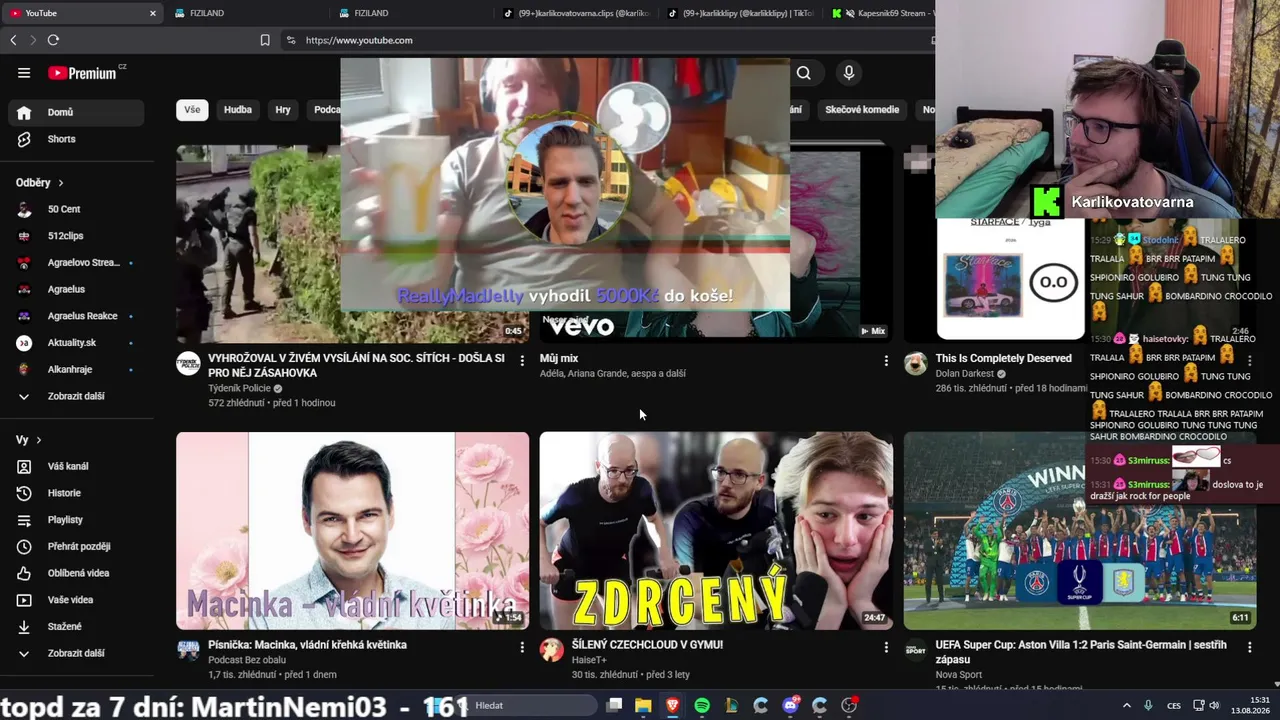This screenshot has width=1280, height=720.
Task: Click the Brave browser taskbar icon
Action: (673, 706)
